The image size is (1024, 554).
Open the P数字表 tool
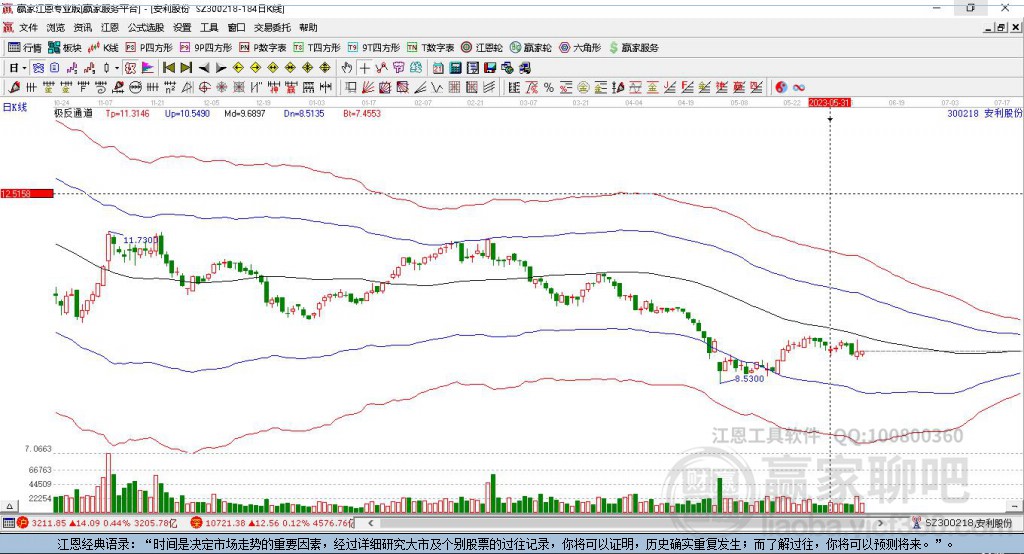pos(263,48)
